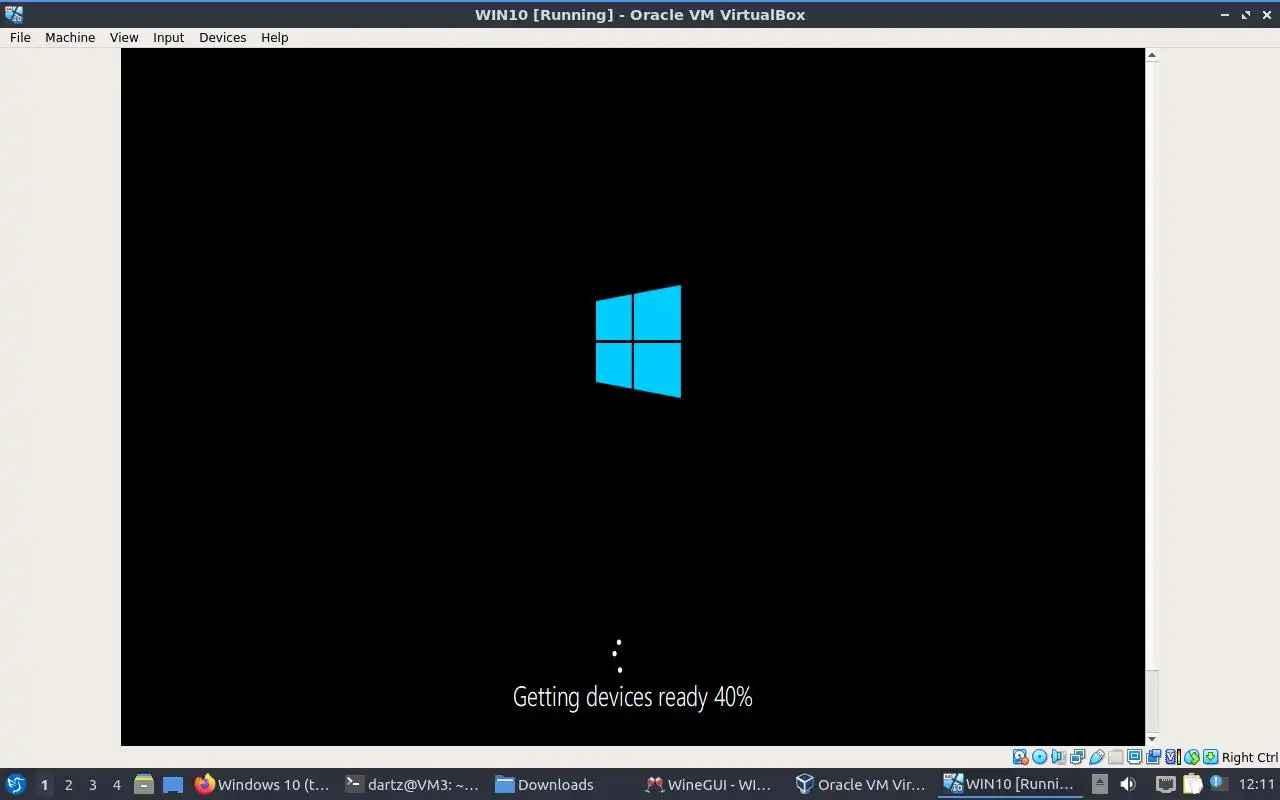The width and height of the screenshot is (1280, 800).
Task: Open the hard disk activity indicator
Action: (x=1021, y=757)
